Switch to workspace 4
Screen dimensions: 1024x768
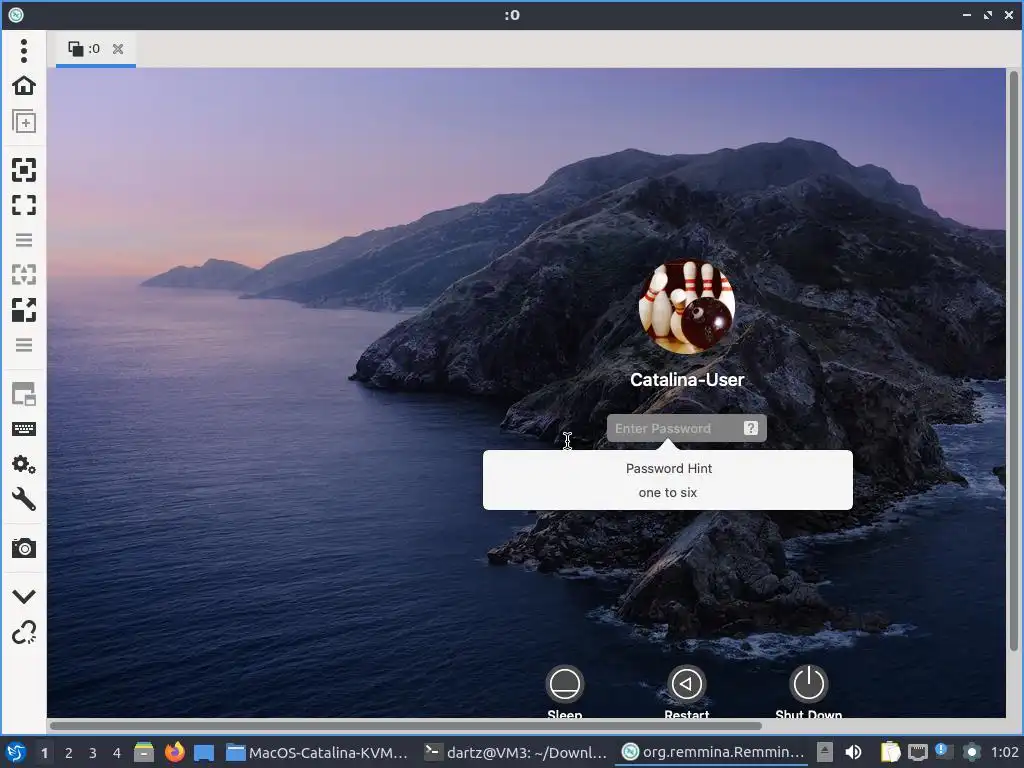click(x=117, y=752)
